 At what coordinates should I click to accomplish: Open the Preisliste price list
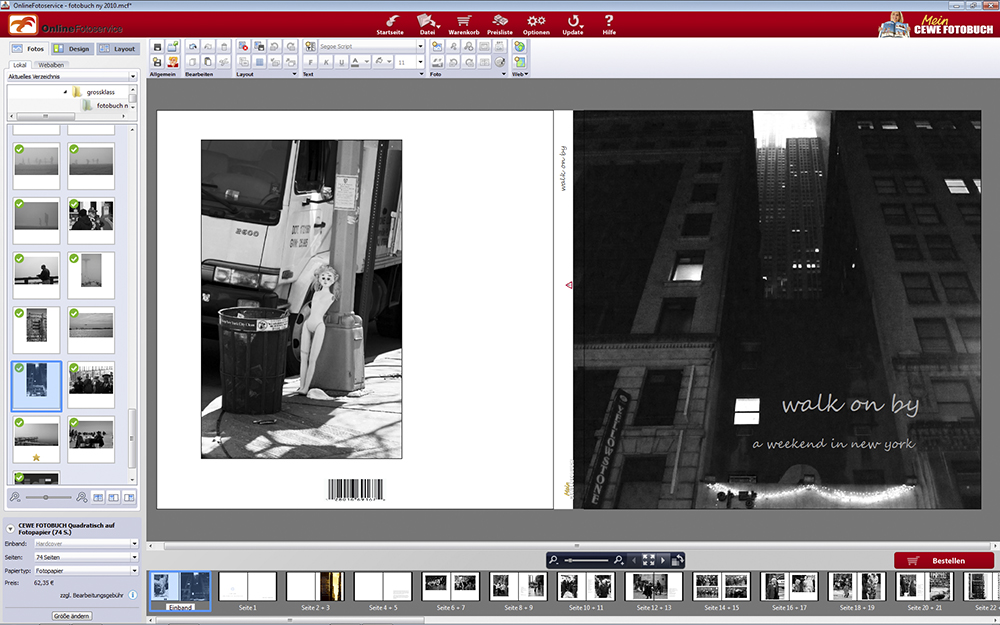pyautogui.click(x=500, y=24)
